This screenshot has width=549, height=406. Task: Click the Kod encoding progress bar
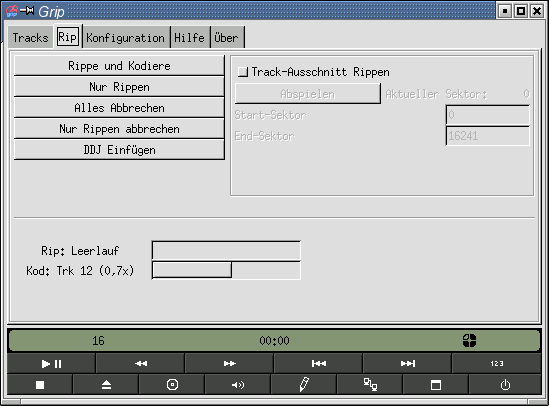[x=226, y=270]
